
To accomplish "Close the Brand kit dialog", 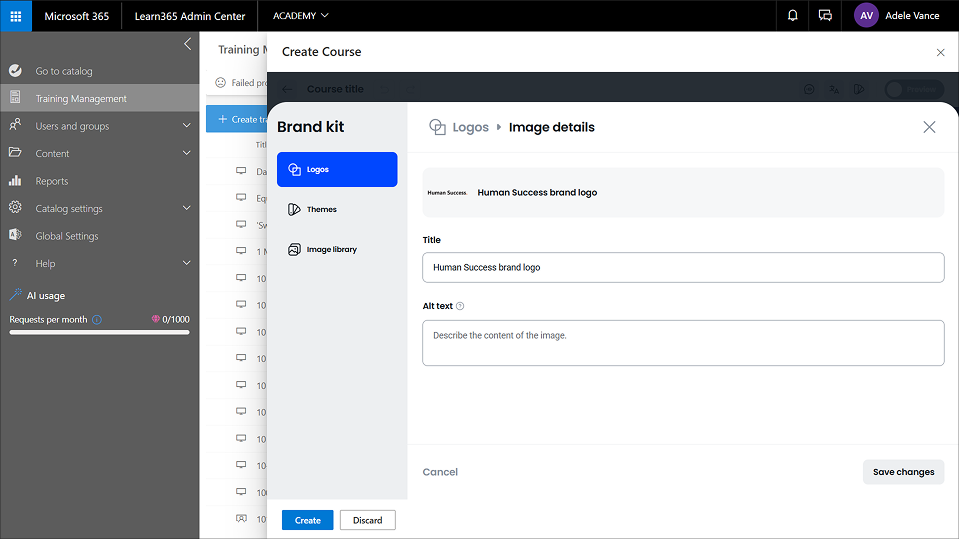I will pos(929,127).
